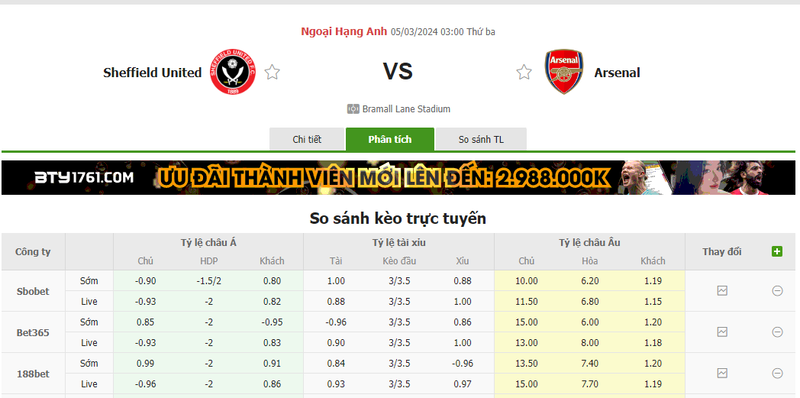Open the Bet365 odds change chart icon
The height and width of the screenshot is (398, 800).
coord(722,332)
